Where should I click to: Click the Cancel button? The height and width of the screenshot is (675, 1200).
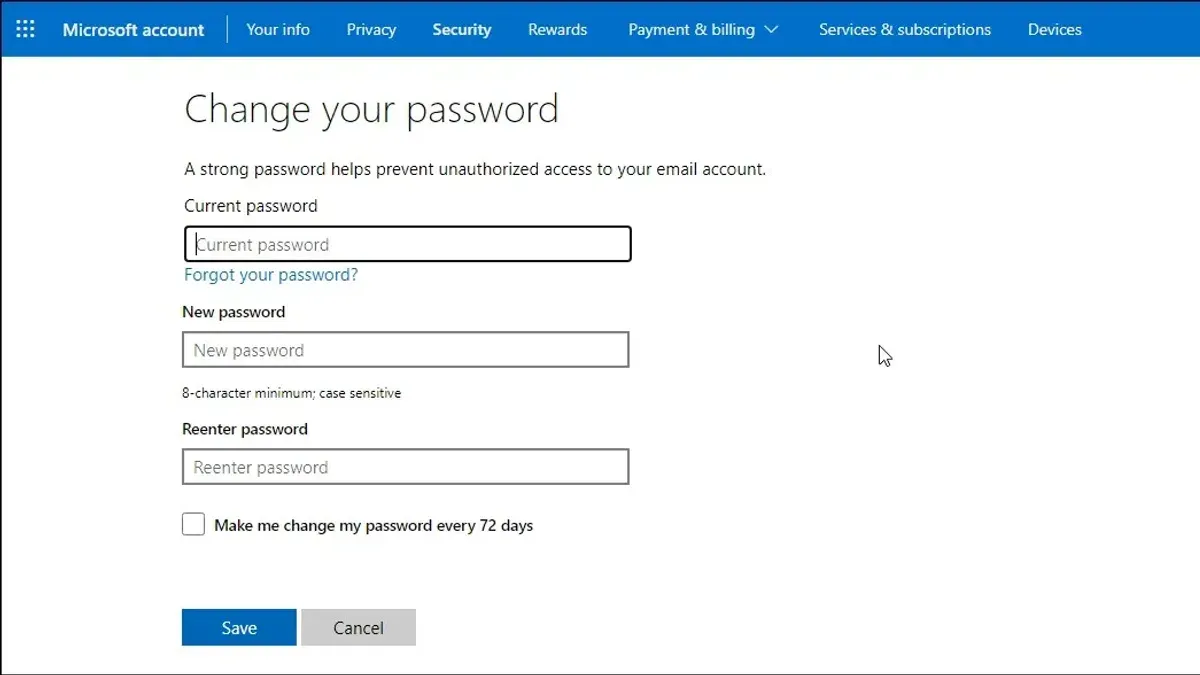coord(358,627)
